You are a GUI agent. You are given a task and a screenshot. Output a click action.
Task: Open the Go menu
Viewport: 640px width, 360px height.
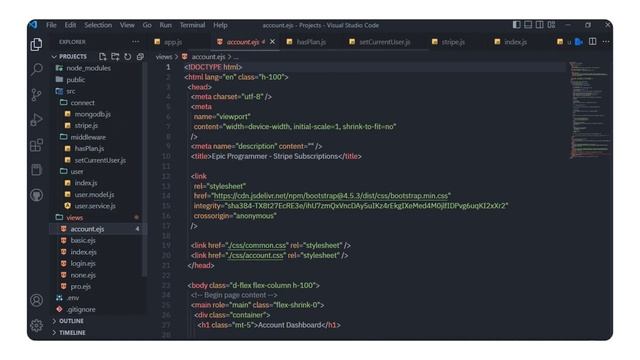(x=147, y=25)
